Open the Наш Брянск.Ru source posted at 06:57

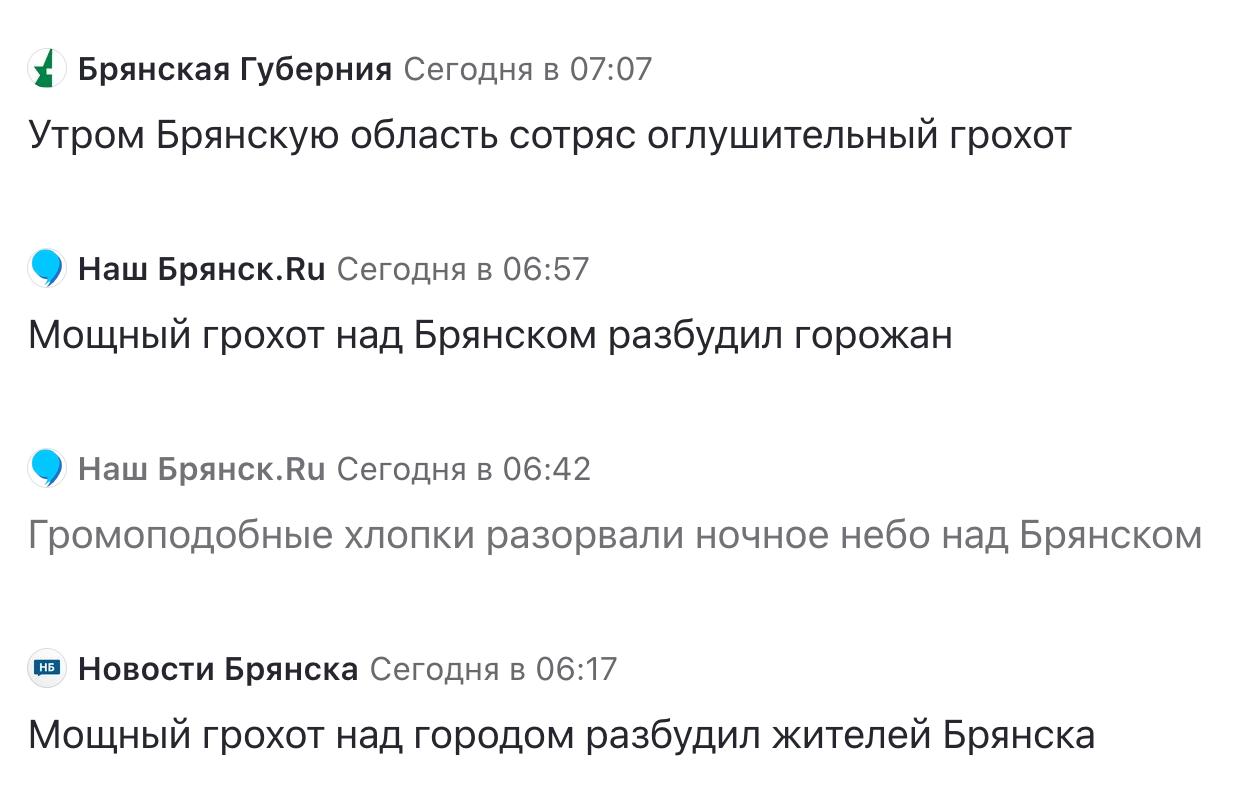pos(202,269)
